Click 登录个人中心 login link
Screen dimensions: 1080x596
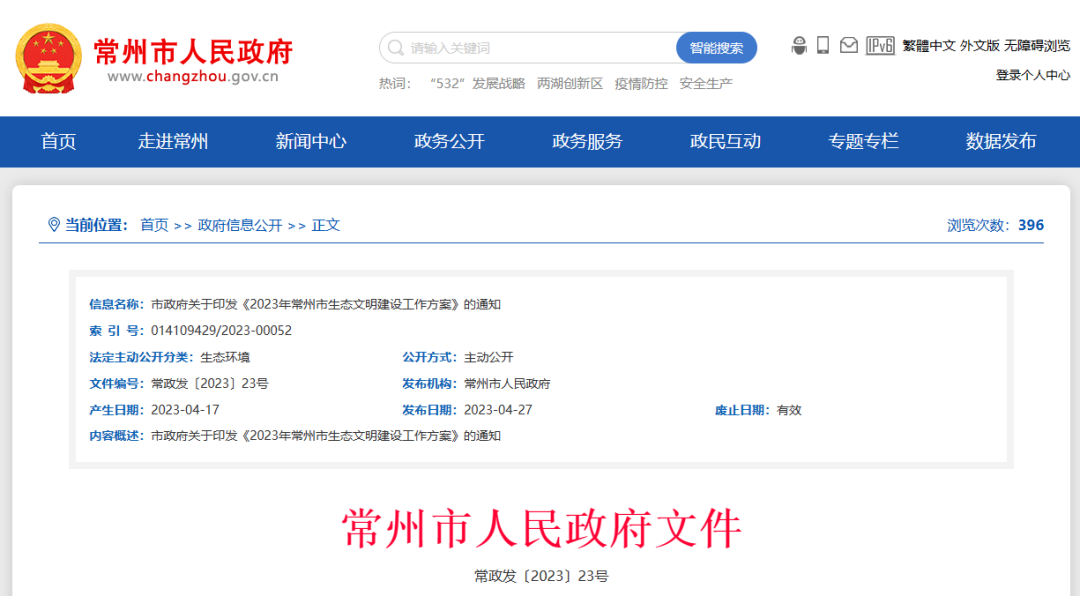click(1032, 75)
